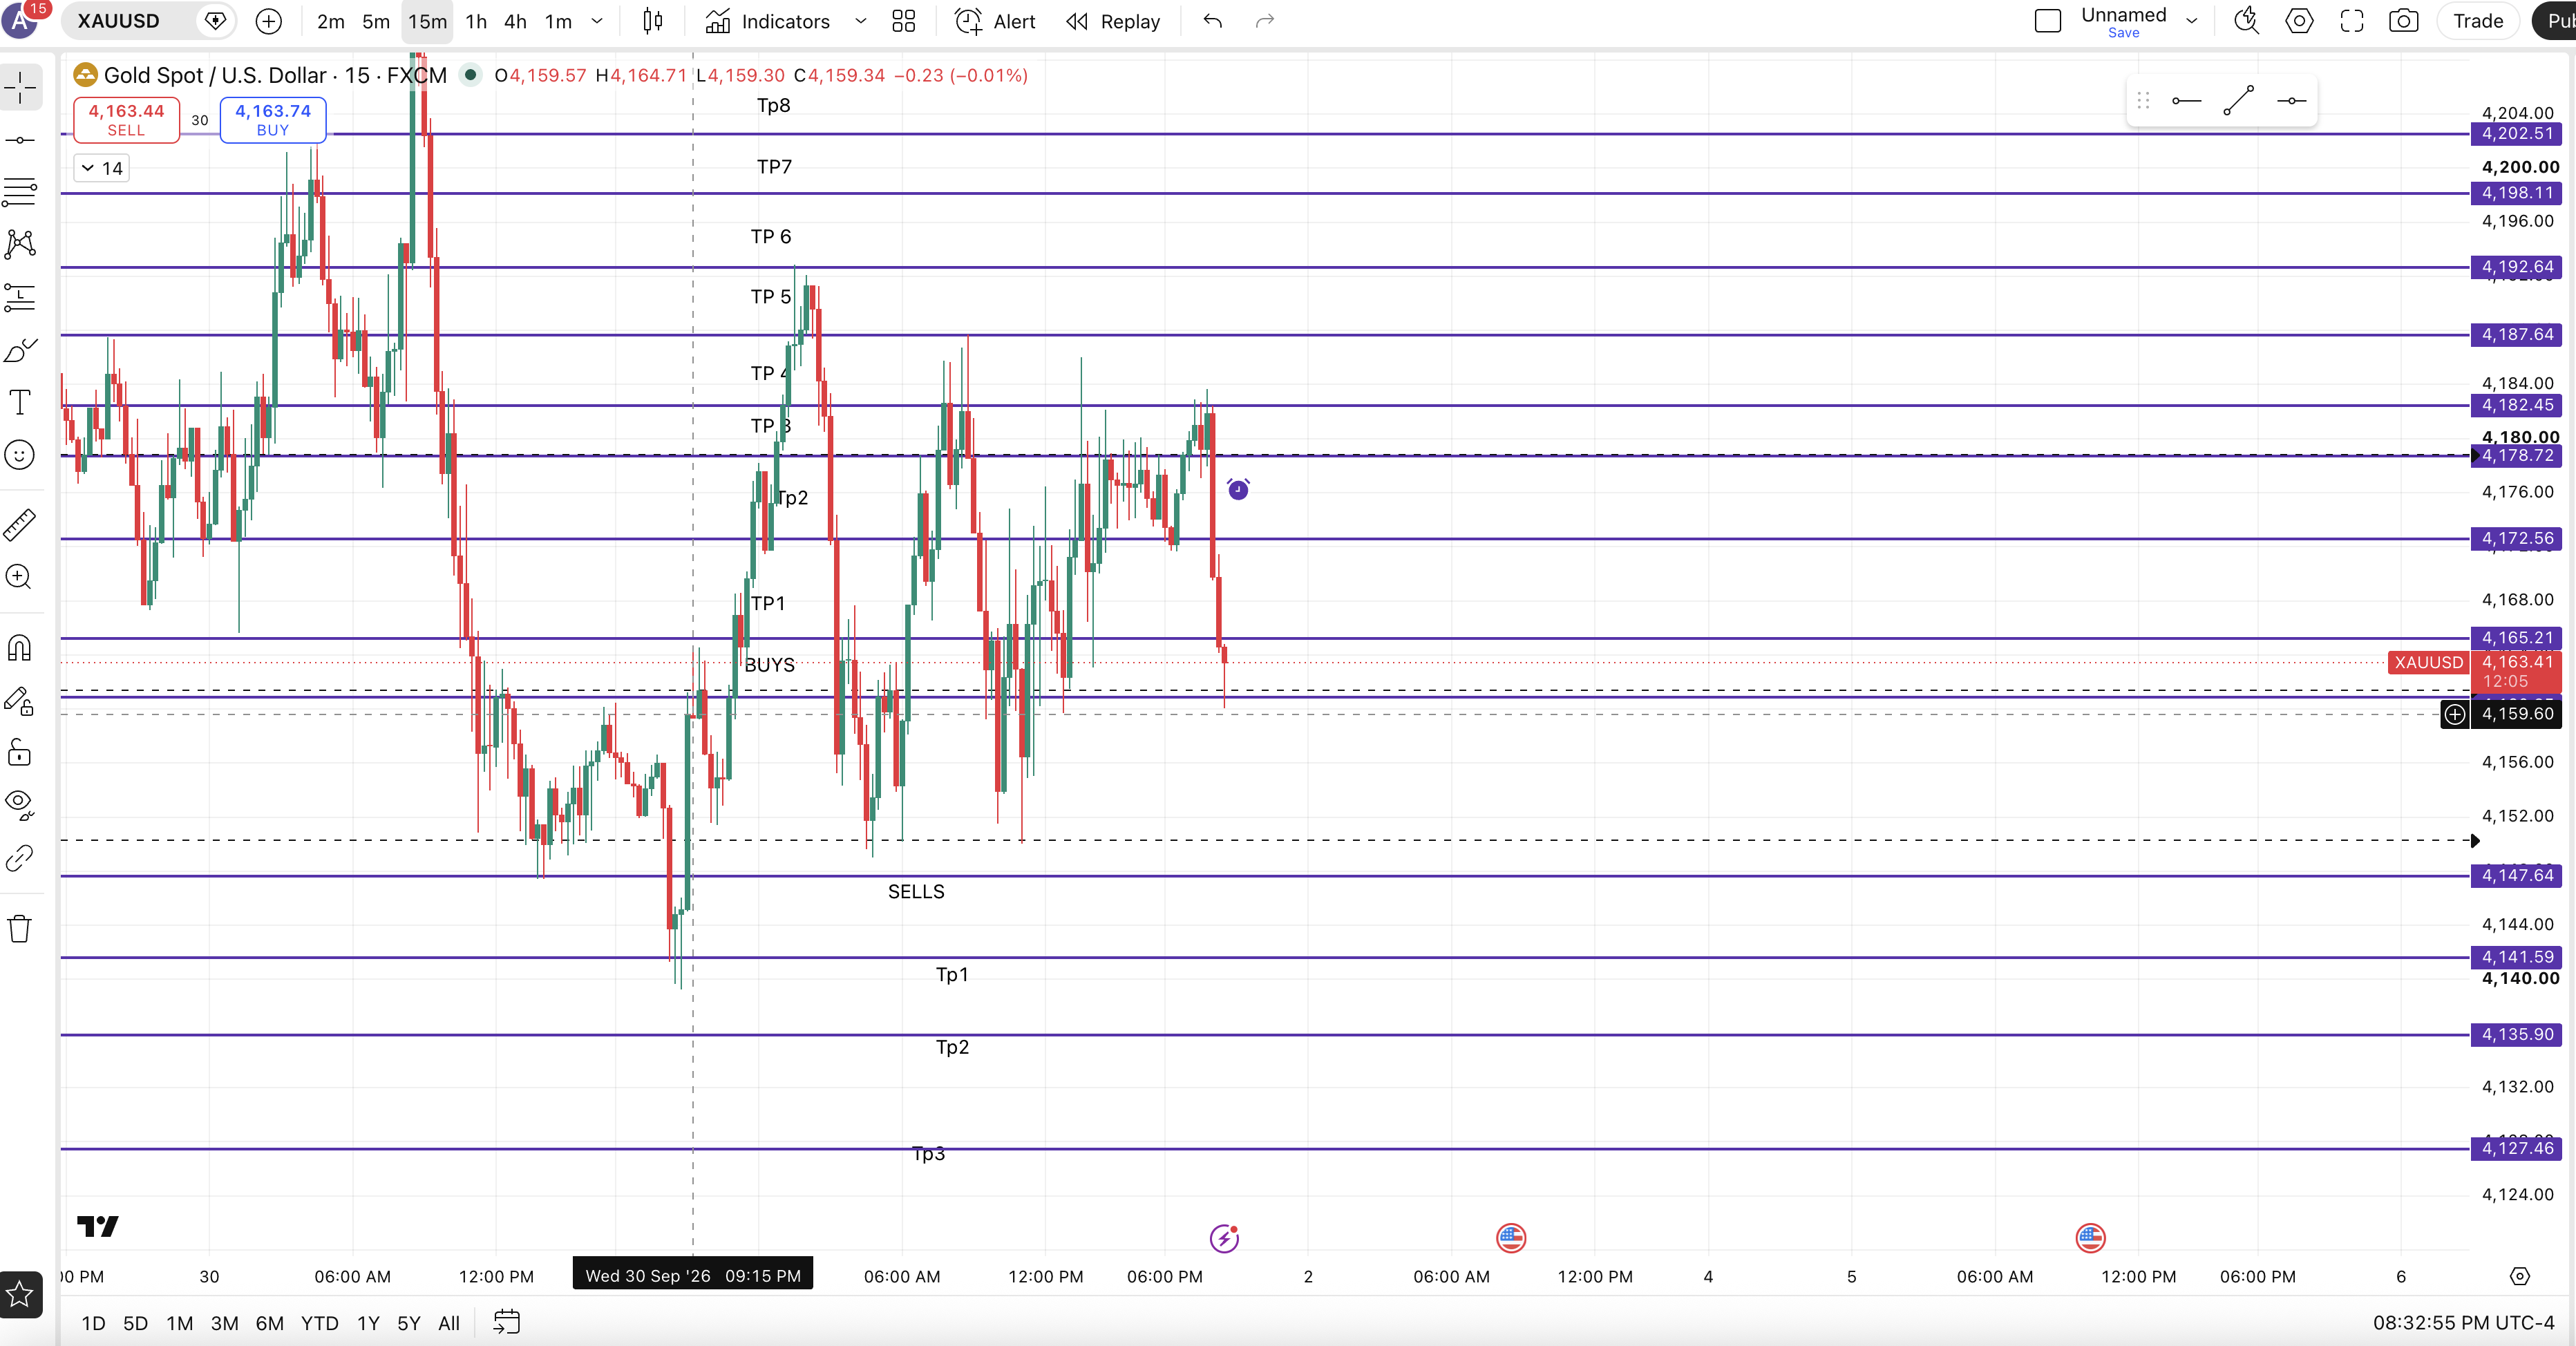Open time zone menu 08:32:55 PM UTC-4

(x=2463, y=1322)
